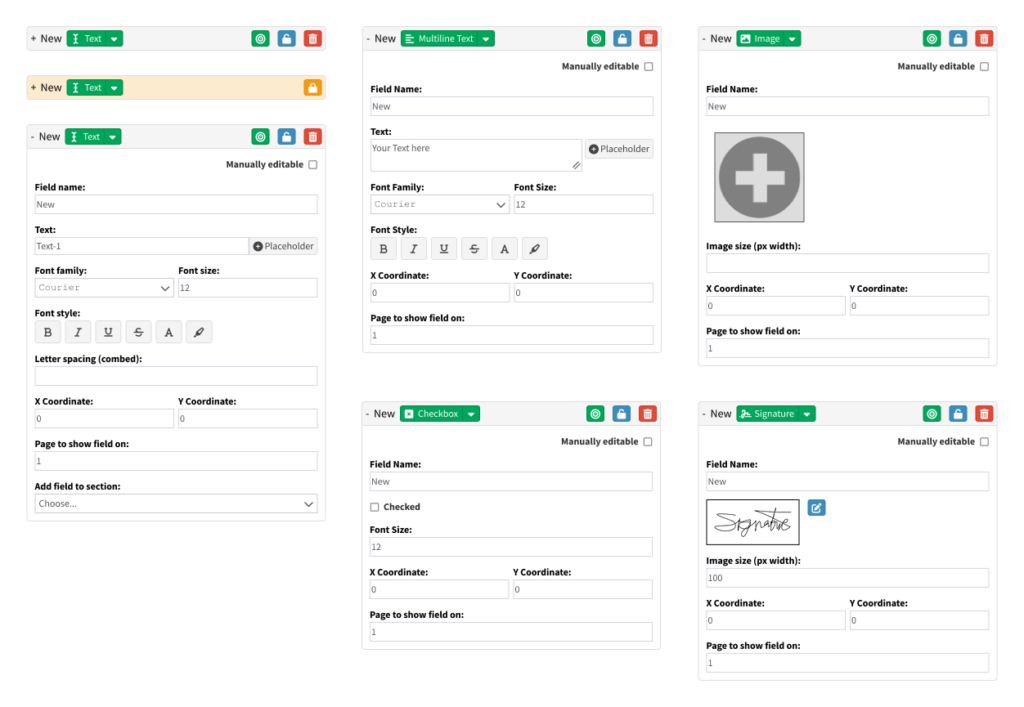Tick the Checked checkbox in Checkbox panel

click(374, 507)
